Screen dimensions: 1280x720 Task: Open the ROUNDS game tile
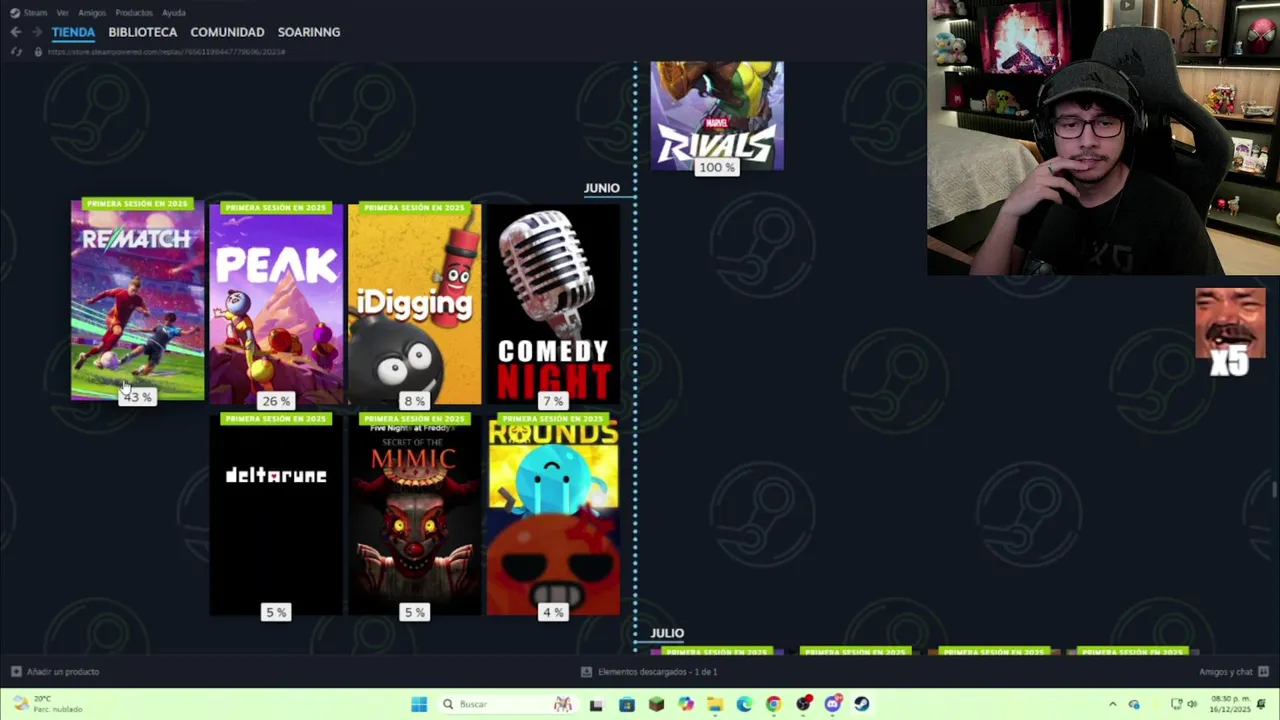click(x=553, y=514)
